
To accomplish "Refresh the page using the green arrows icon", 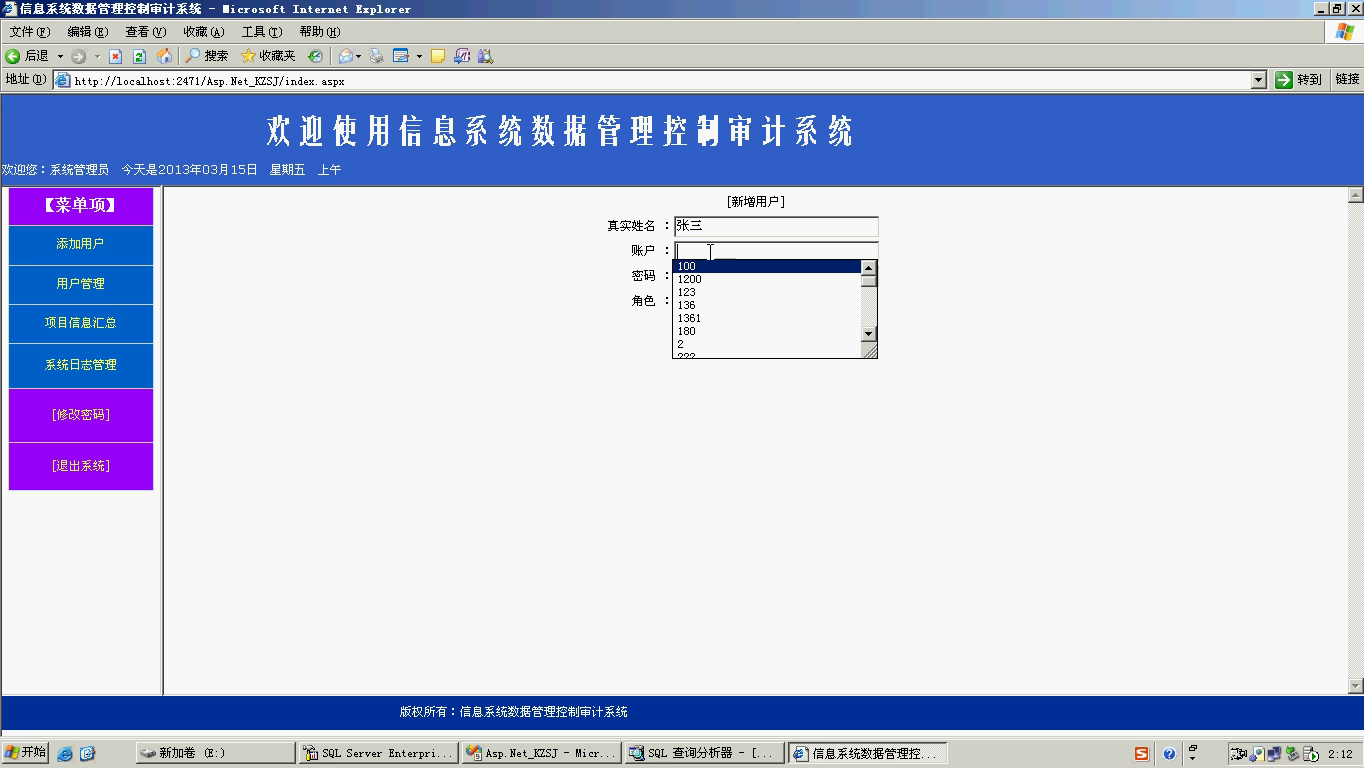I will pyautogui.click(x=139, y=56).
